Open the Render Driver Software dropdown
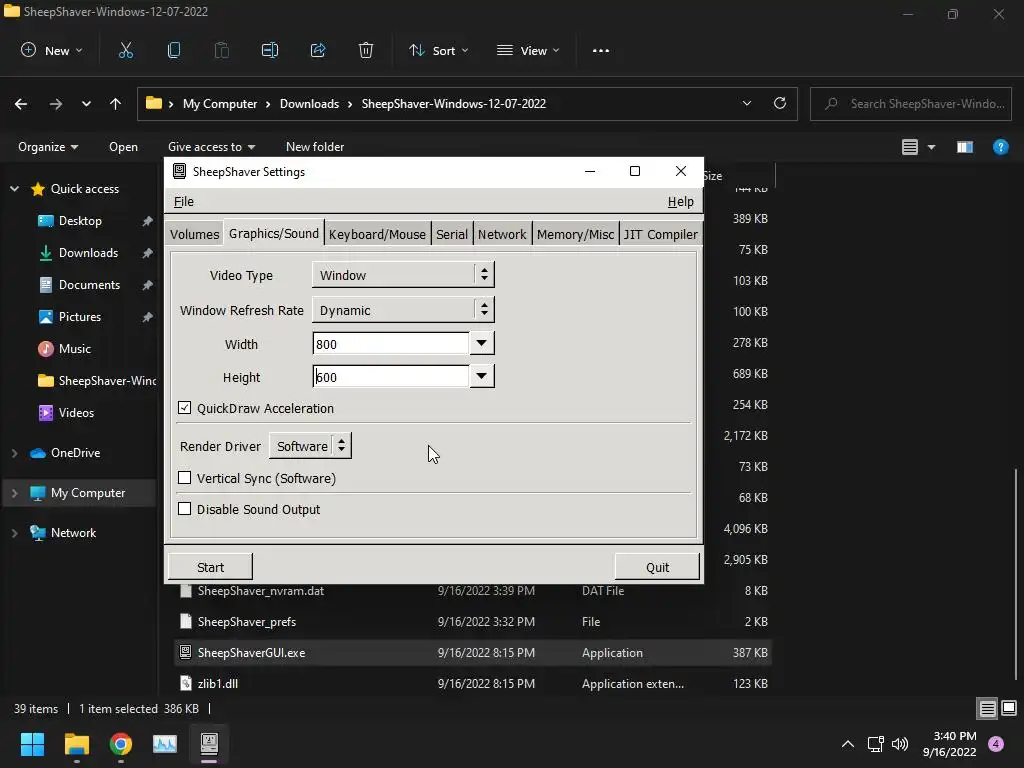The height and width of the screenshot is (768, 1024). pos(310,446)
